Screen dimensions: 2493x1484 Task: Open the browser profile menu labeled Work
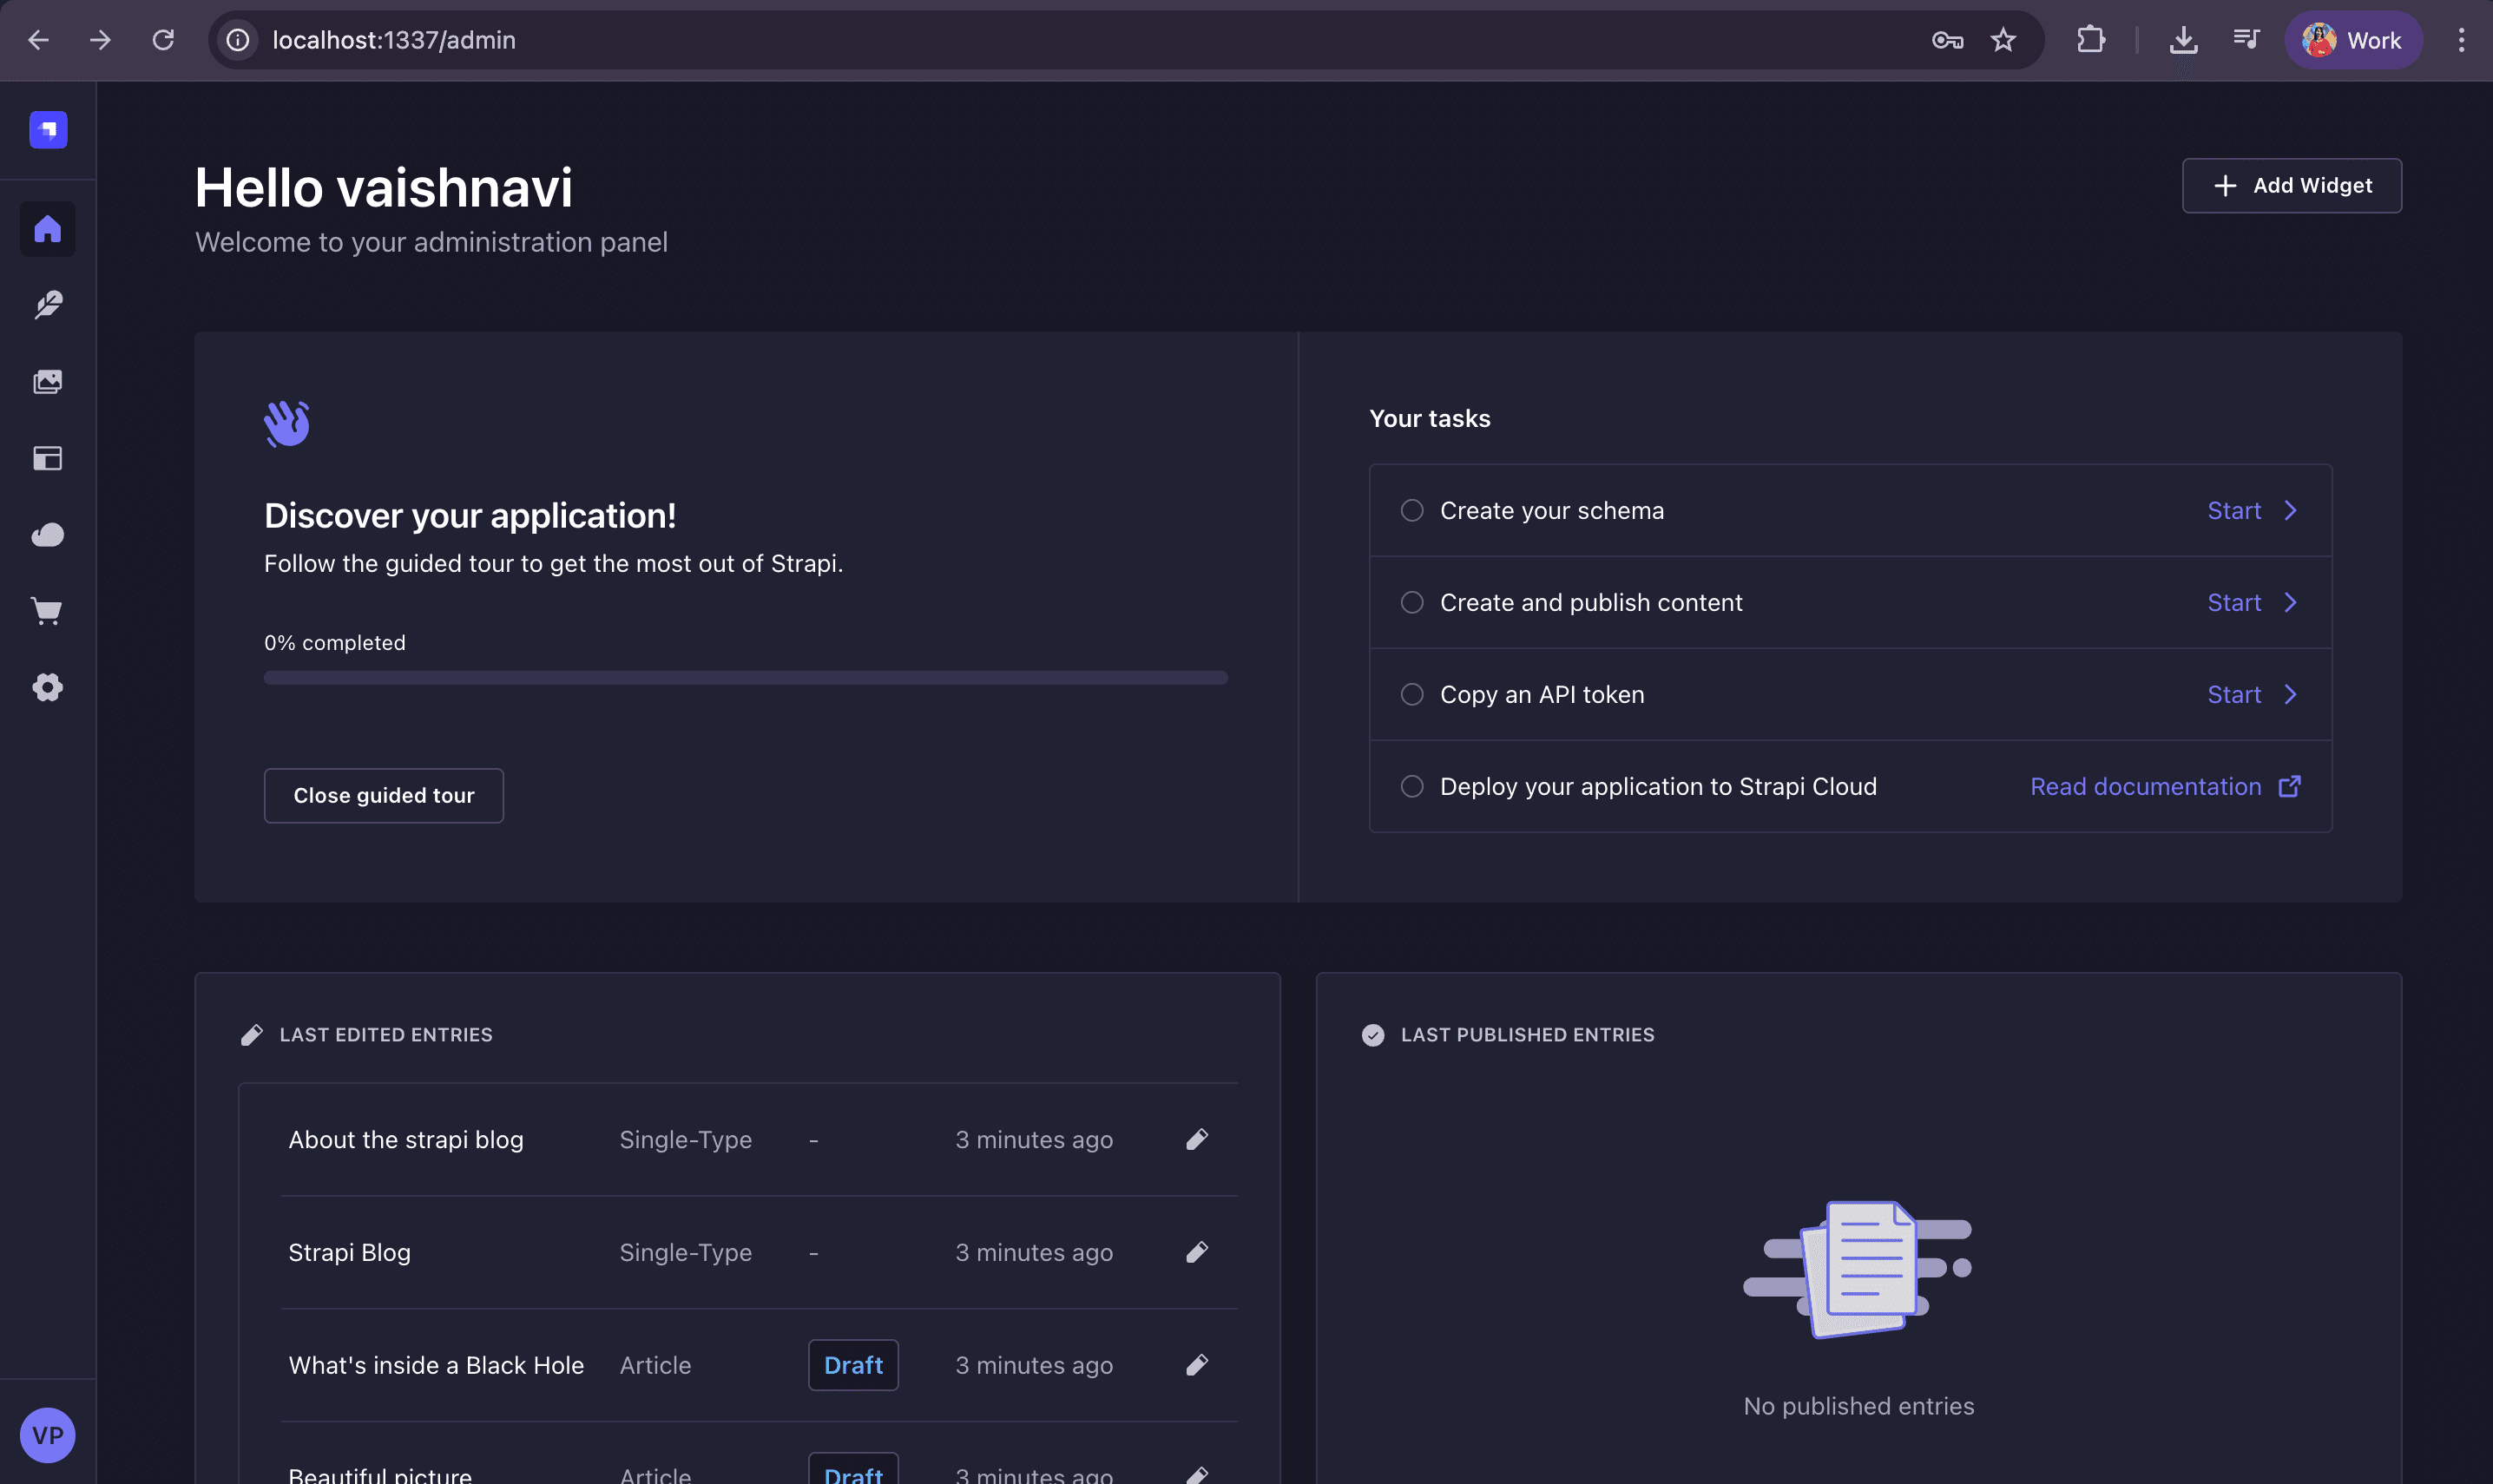[x=2352, y=40]
